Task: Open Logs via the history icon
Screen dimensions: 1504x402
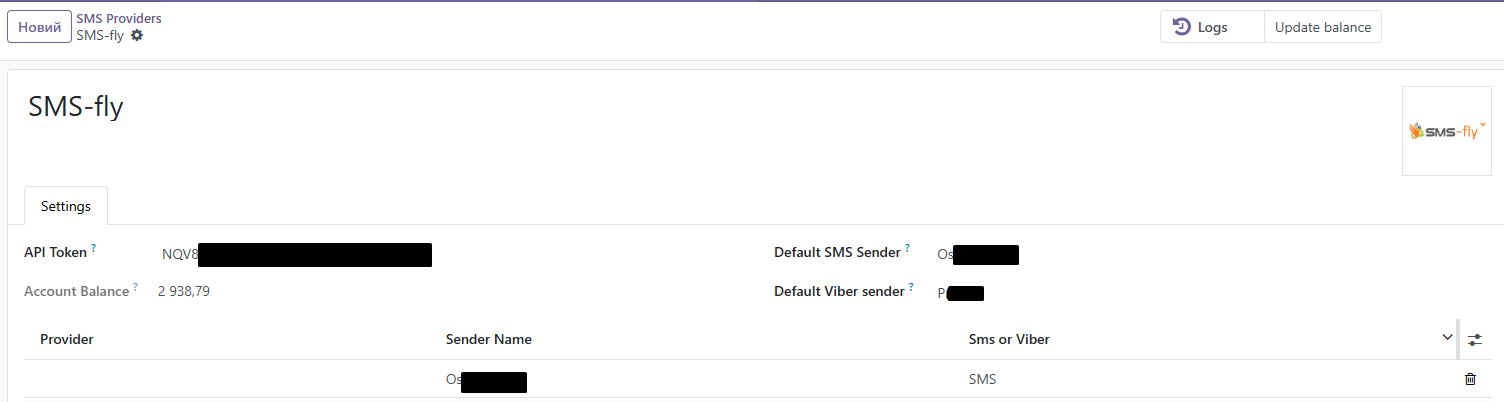Action: [x=1182, y=27]
